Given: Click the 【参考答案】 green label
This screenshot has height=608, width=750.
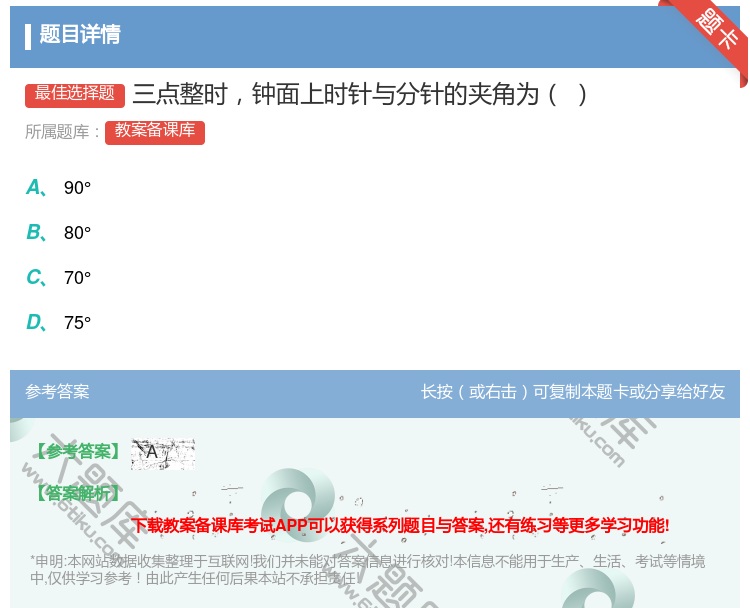Looking at the screenshot, I should [x=79, y=452].
